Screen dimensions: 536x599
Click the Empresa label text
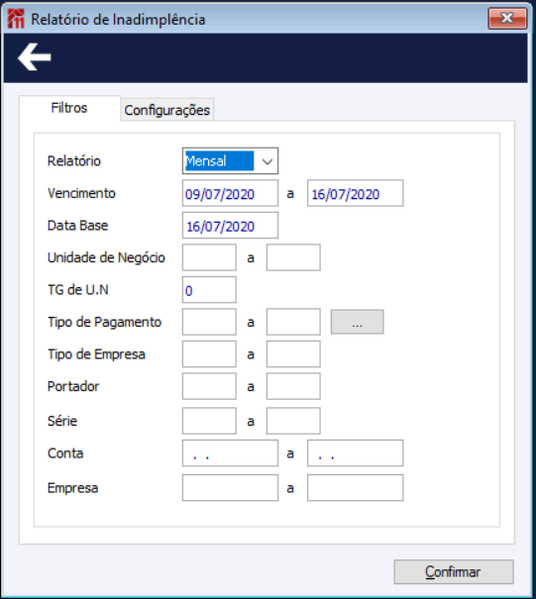coord(73,488)
